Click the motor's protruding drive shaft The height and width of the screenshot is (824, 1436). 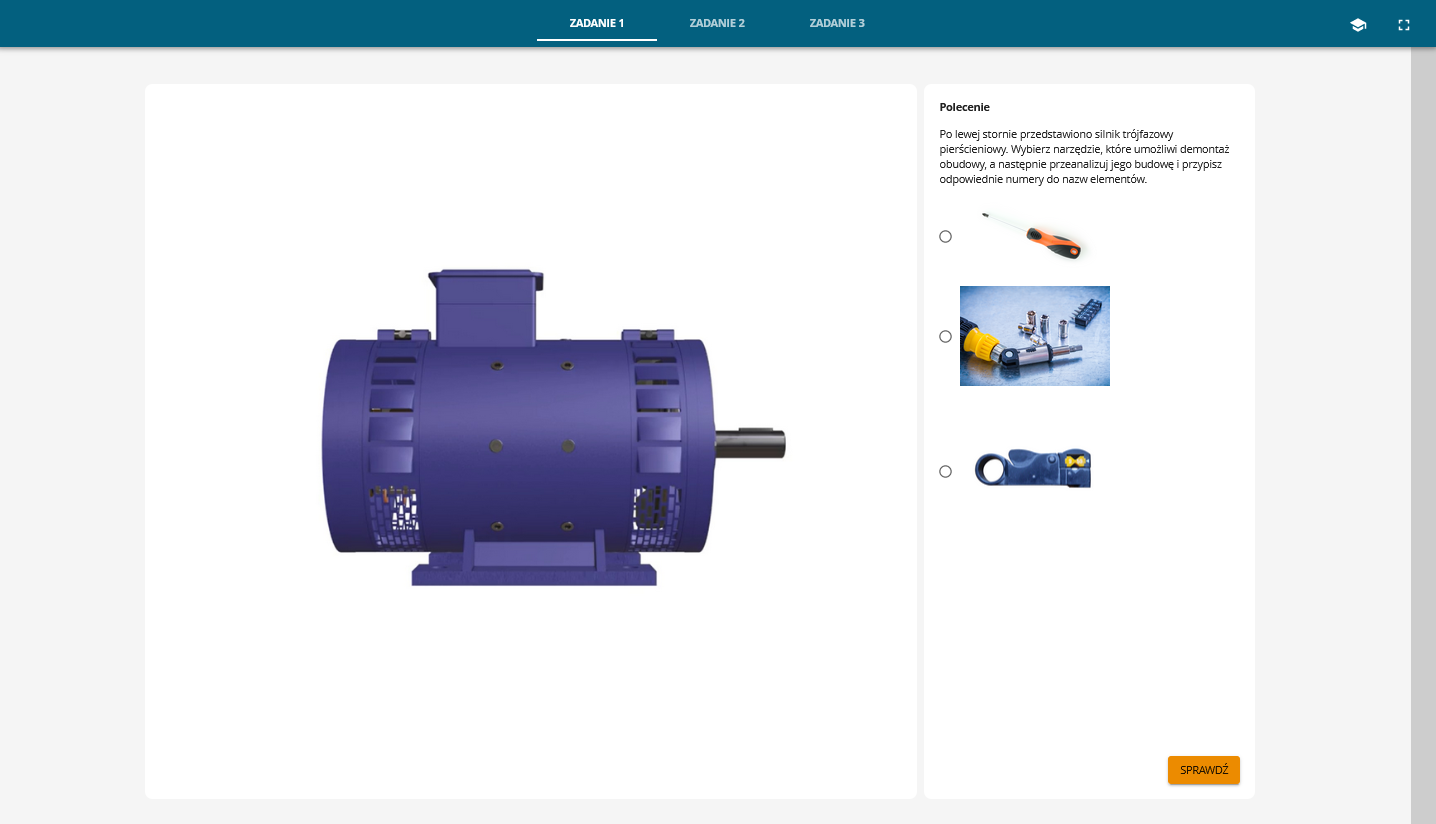(751, 445)
